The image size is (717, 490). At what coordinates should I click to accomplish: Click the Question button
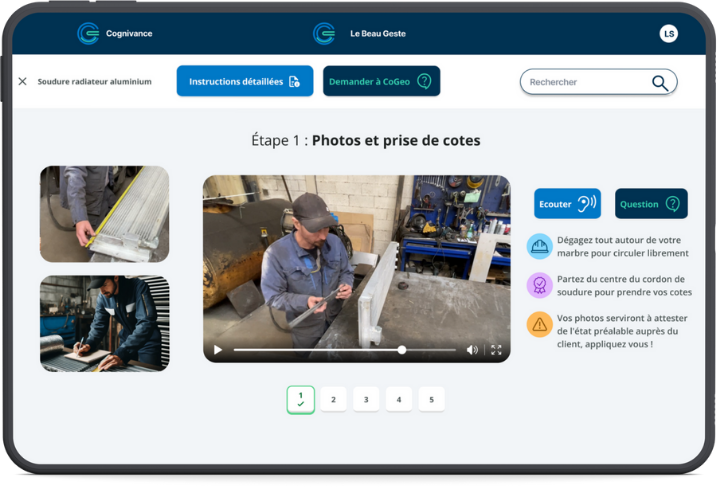click(651, 203)
